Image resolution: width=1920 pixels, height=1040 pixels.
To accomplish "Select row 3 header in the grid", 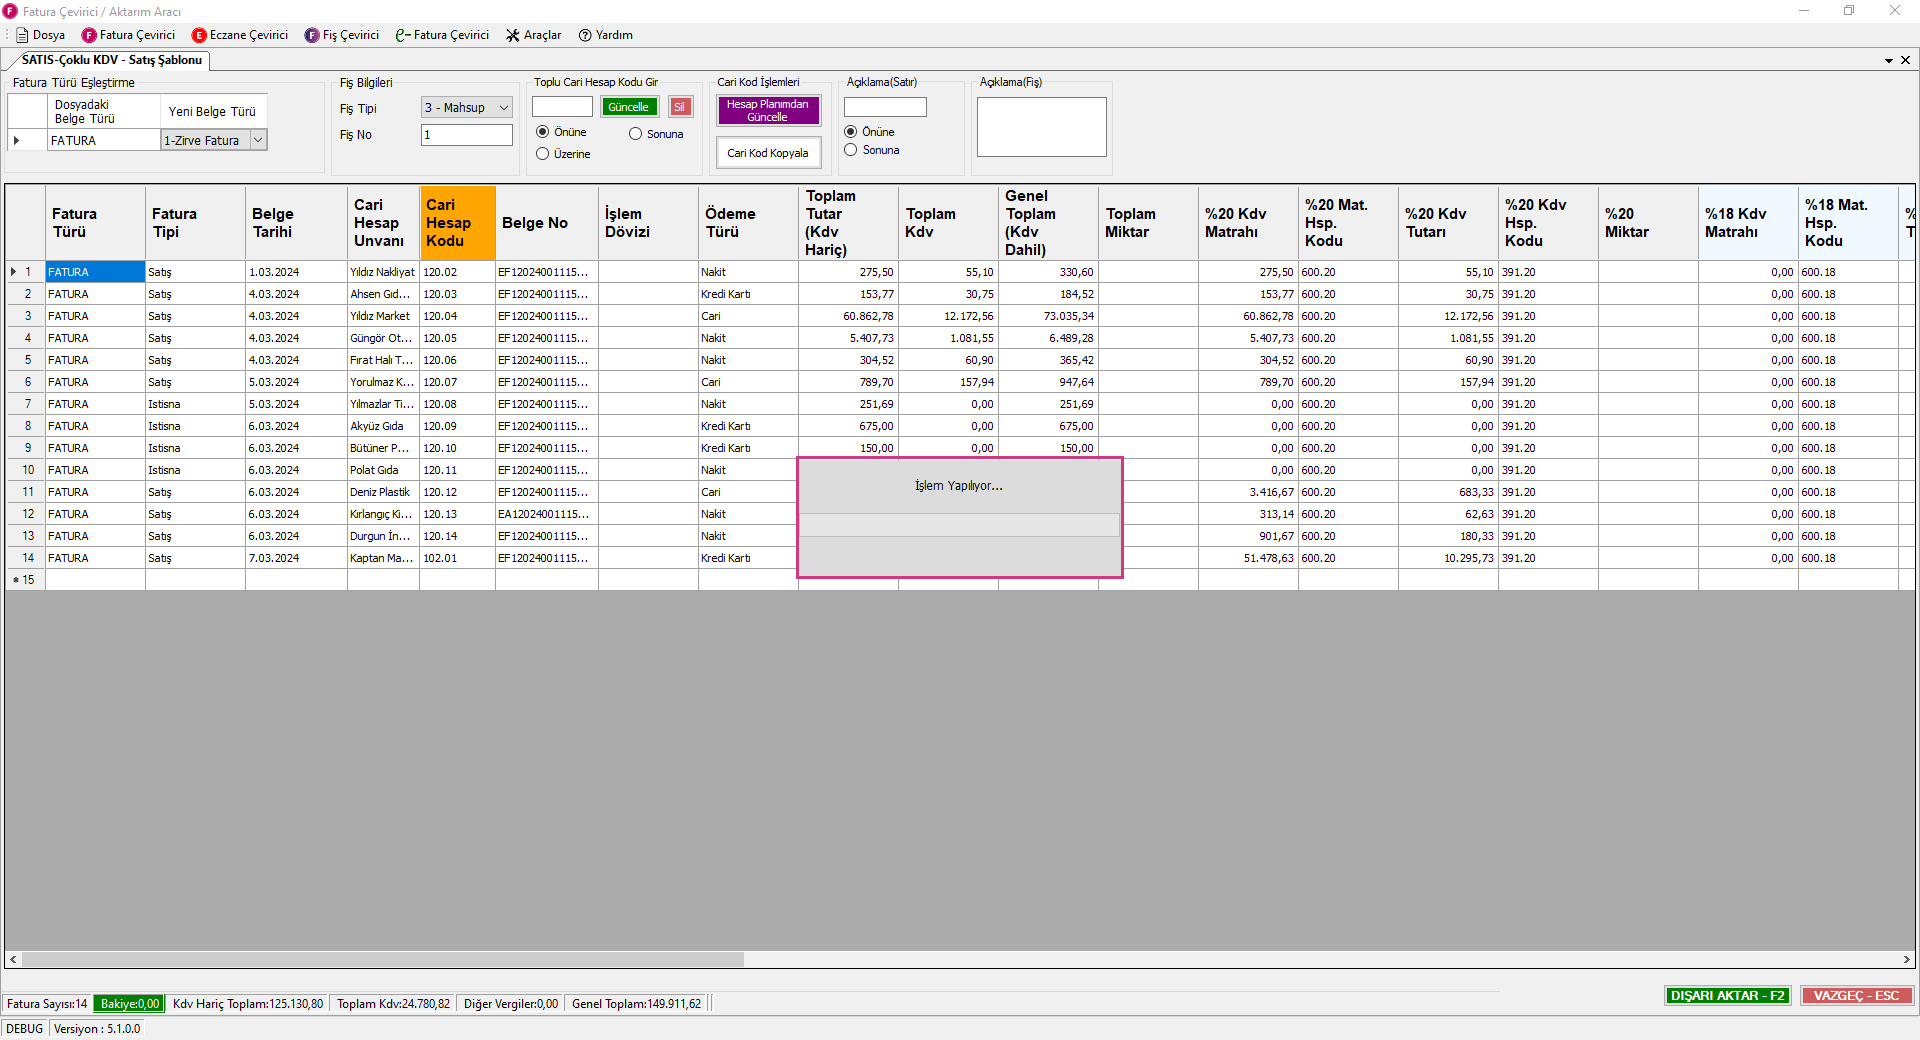I will click(x=25, y=316).
